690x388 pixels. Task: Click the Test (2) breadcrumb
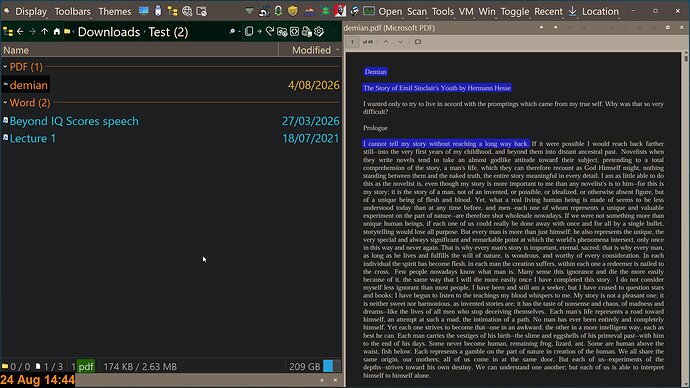(x=168, y=32)
